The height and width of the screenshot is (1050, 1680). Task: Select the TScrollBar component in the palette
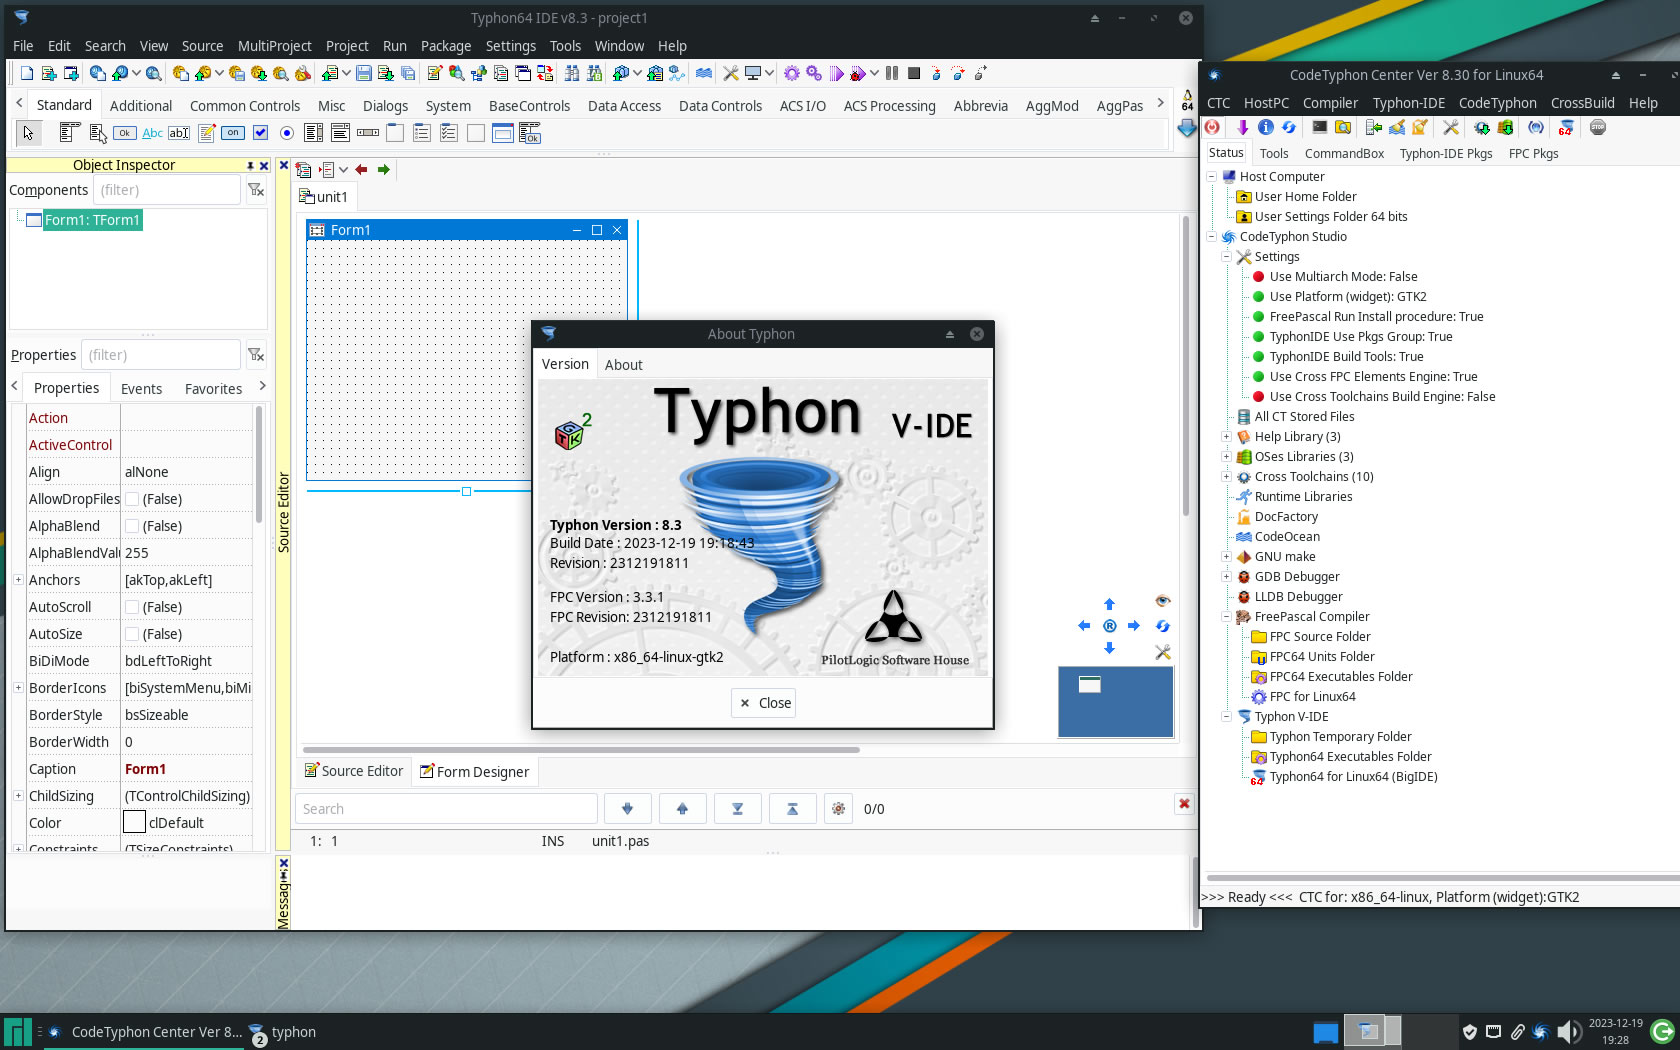(x=368, y=133)
